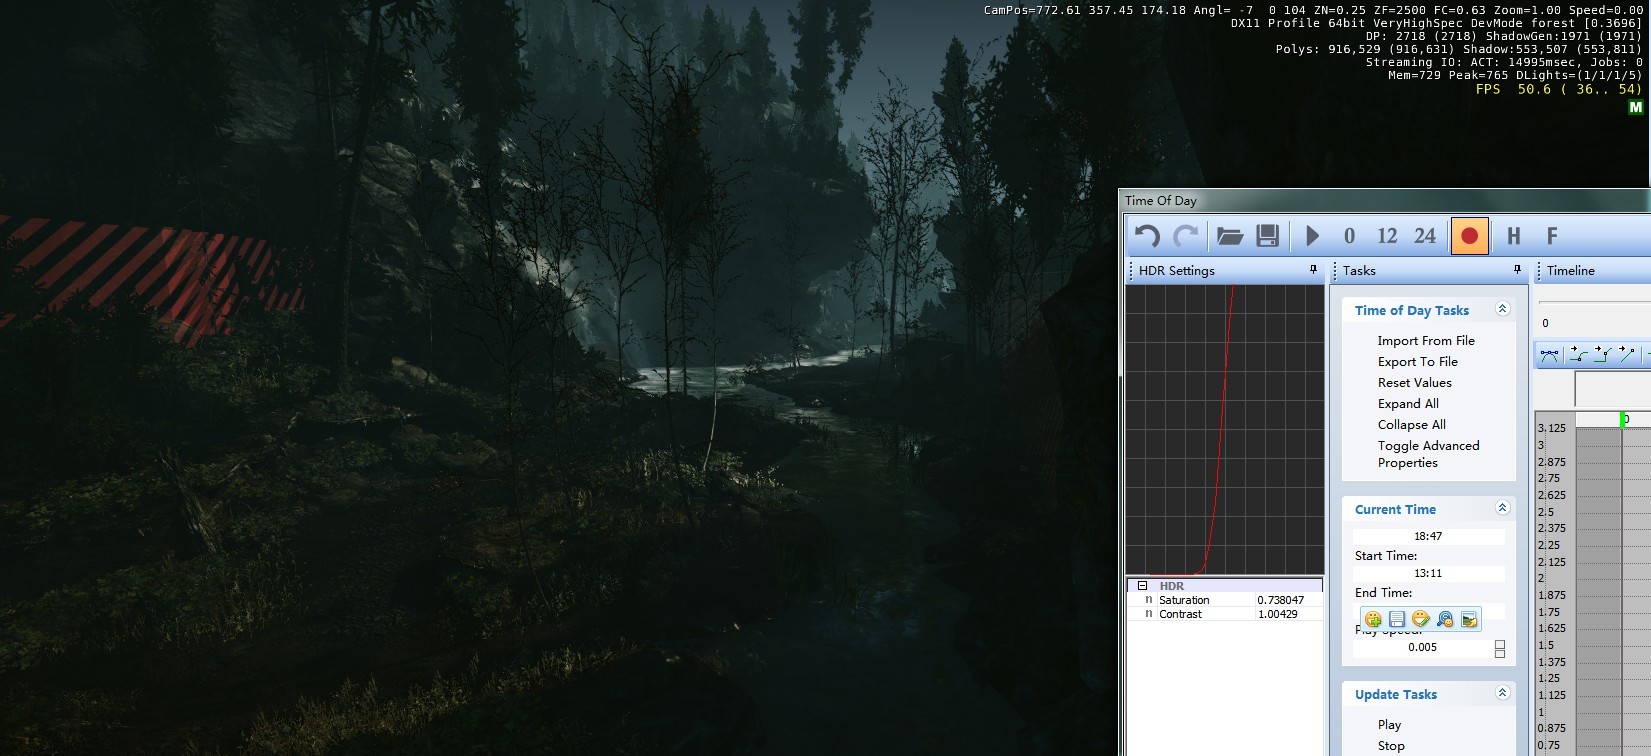Click Toggle Advanced Properties
The width and height of the screenshot is (1651, 756).
click(1428, 454)
